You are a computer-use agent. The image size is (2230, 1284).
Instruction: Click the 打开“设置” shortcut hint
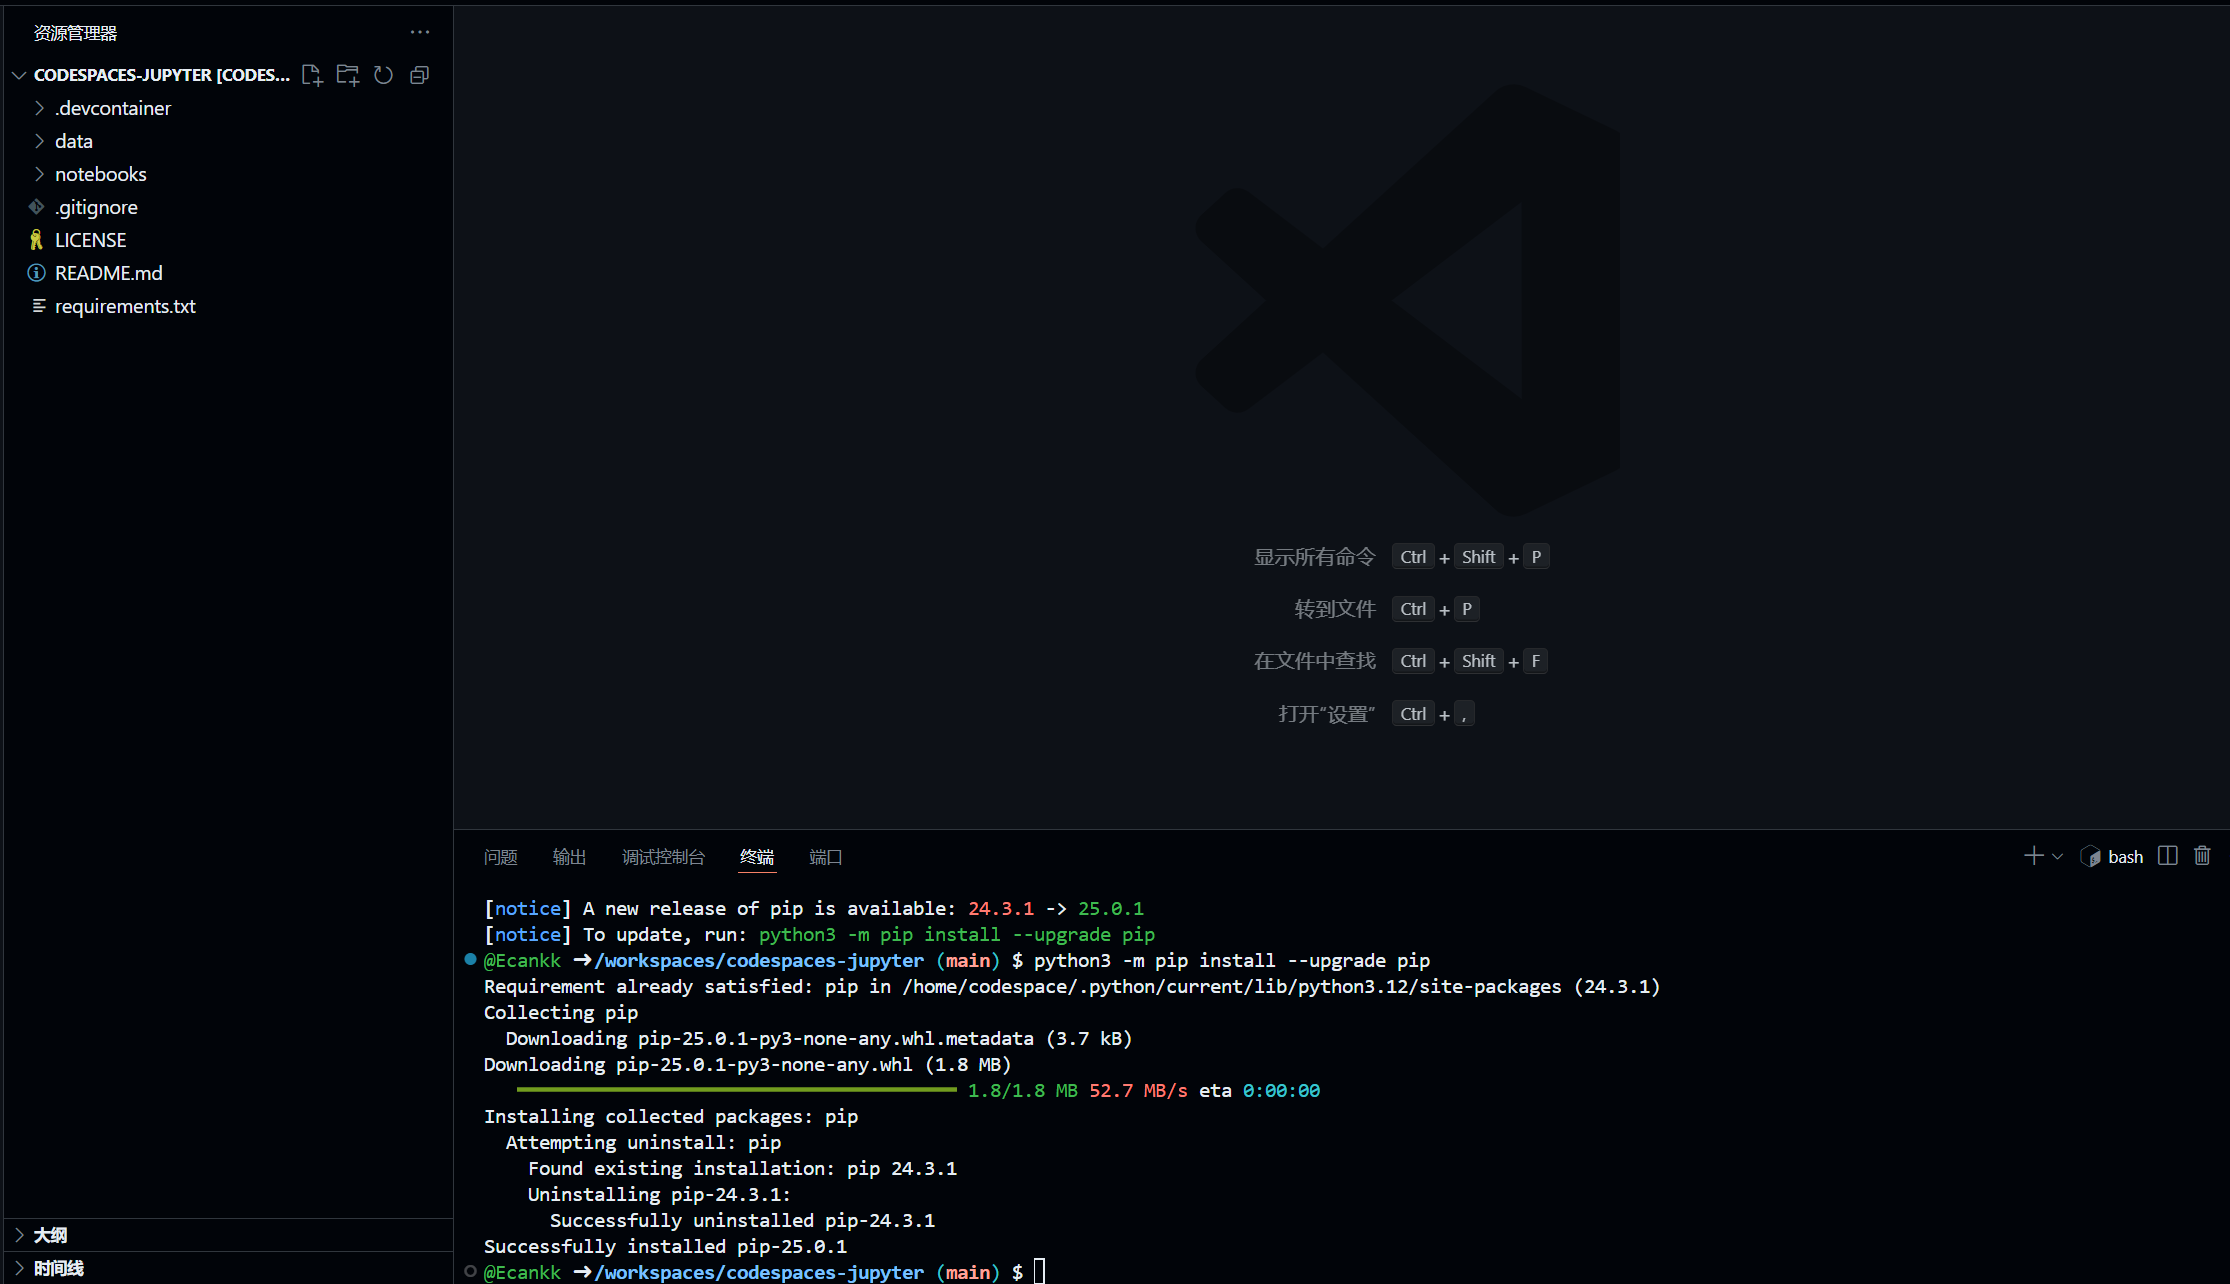coord(1327,714)
